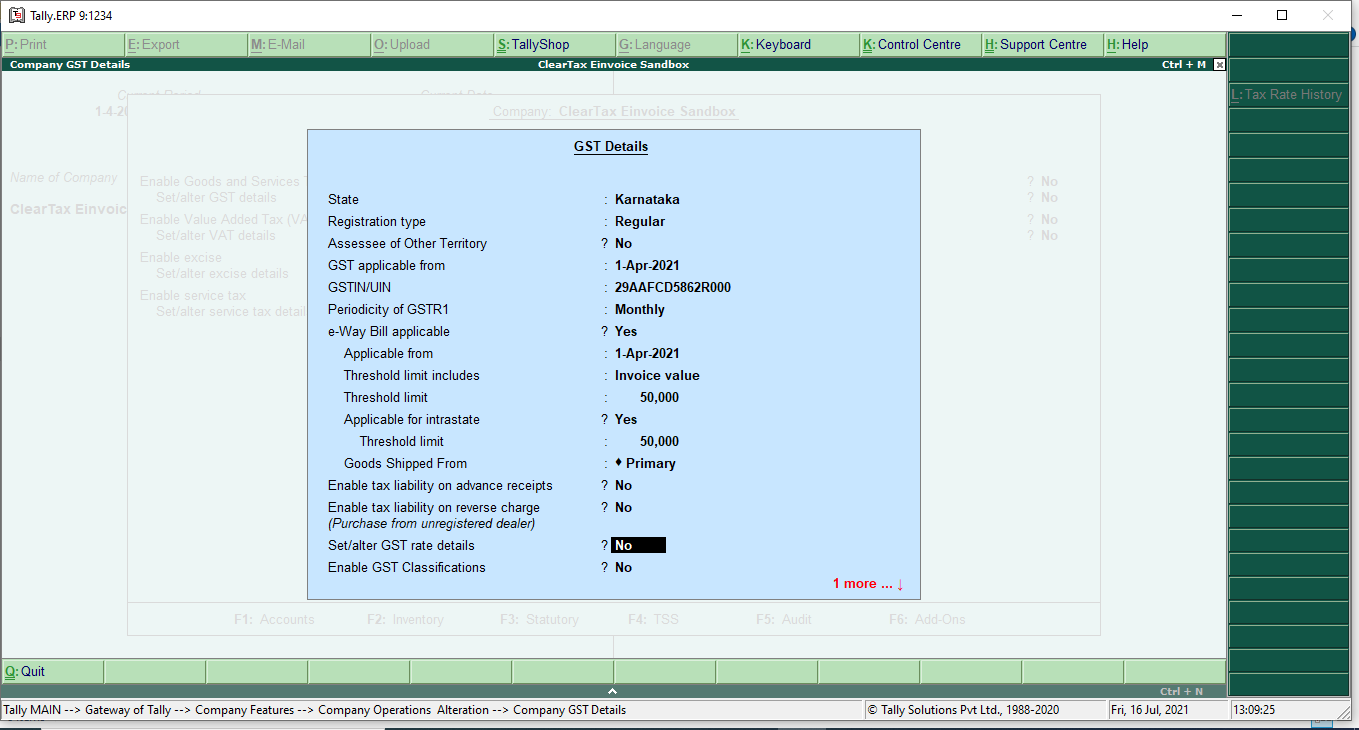1359x730 pixels.
Task: Enable GST Classifications
Action: click(x=623, y=567)
